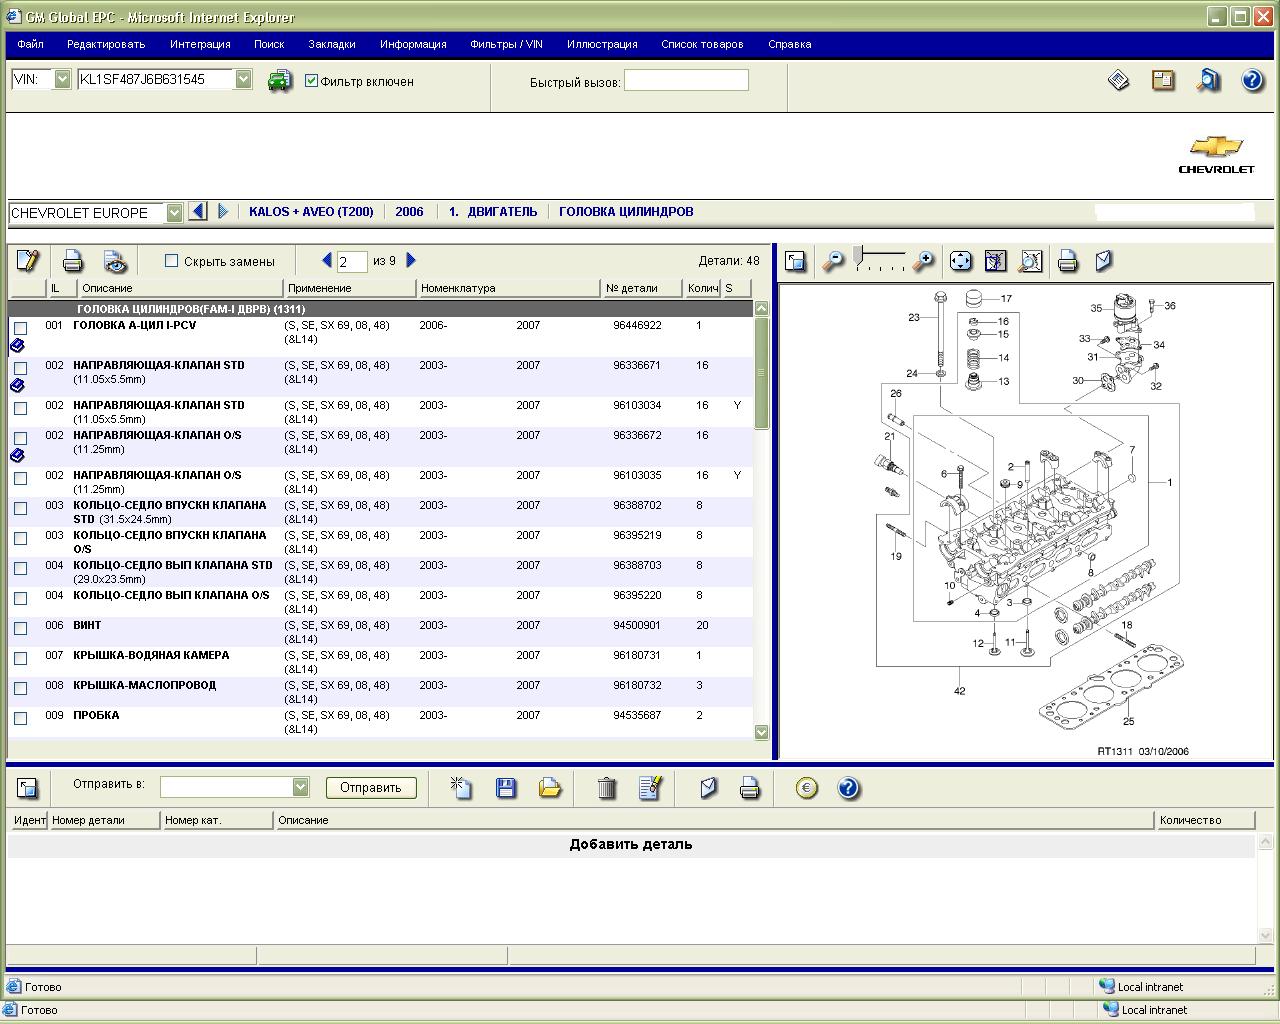This screenshot has height=1024, width=1280.
Task: Go to previous parts page arrow
Action: 326,260
